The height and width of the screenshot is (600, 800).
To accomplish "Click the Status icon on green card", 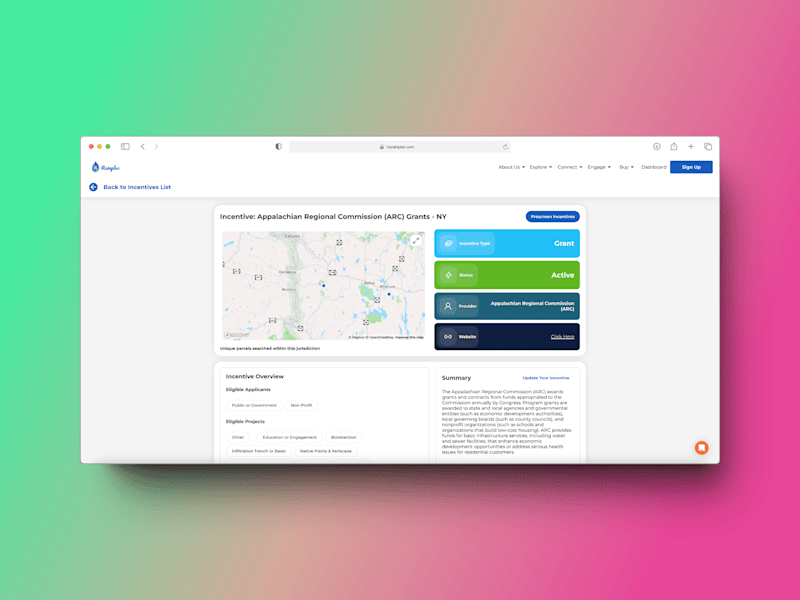I will pyautogui.click(x=448, y=275).
